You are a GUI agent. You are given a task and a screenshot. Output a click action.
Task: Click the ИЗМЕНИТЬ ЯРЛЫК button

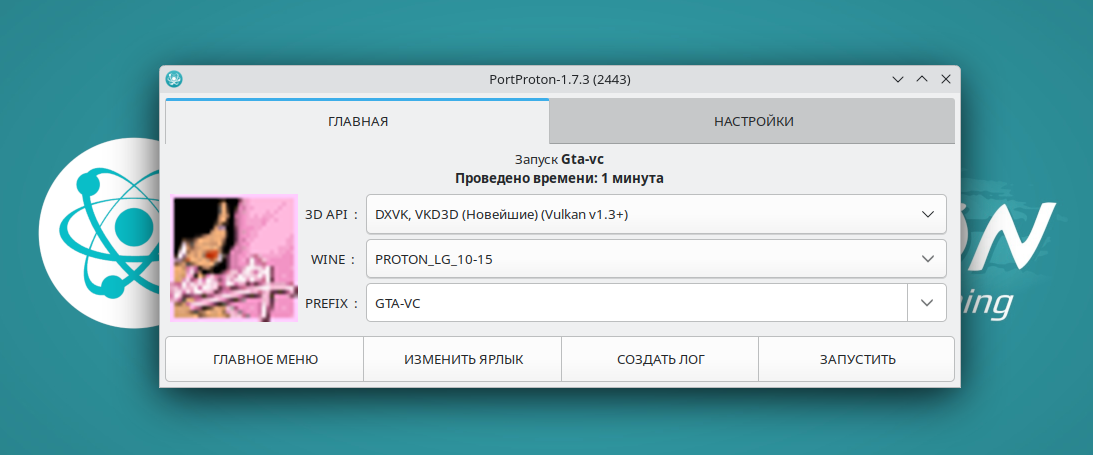tap(463, 360)
